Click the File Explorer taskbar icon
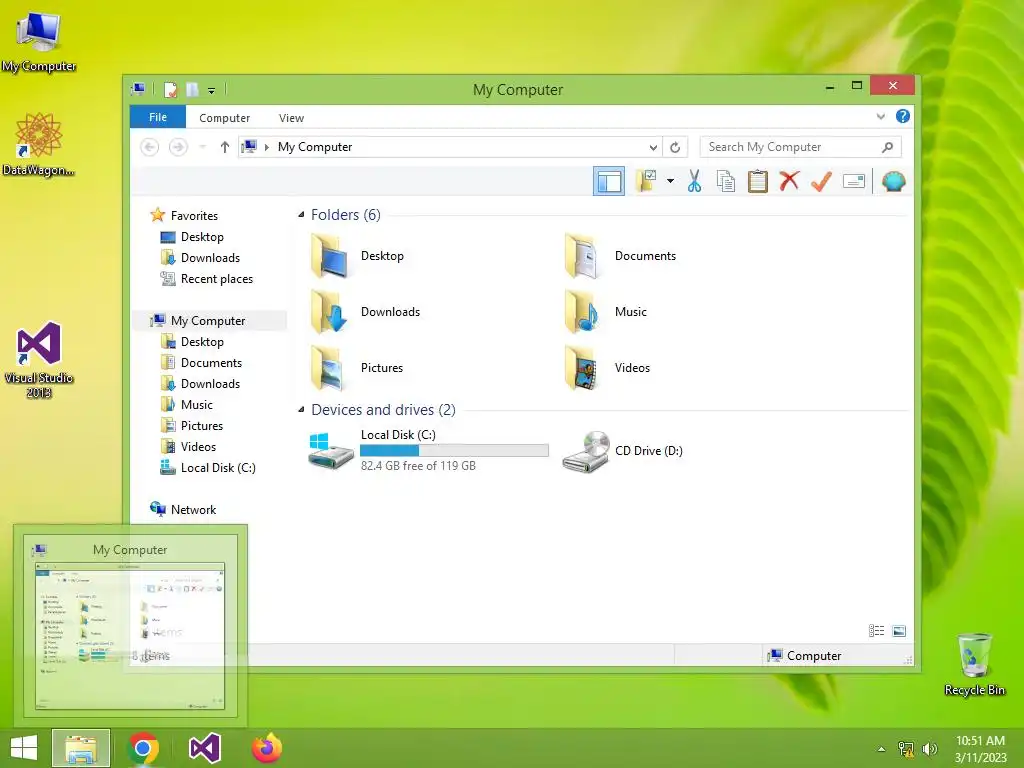1024x768 pixels. click(x=81, y=748)
